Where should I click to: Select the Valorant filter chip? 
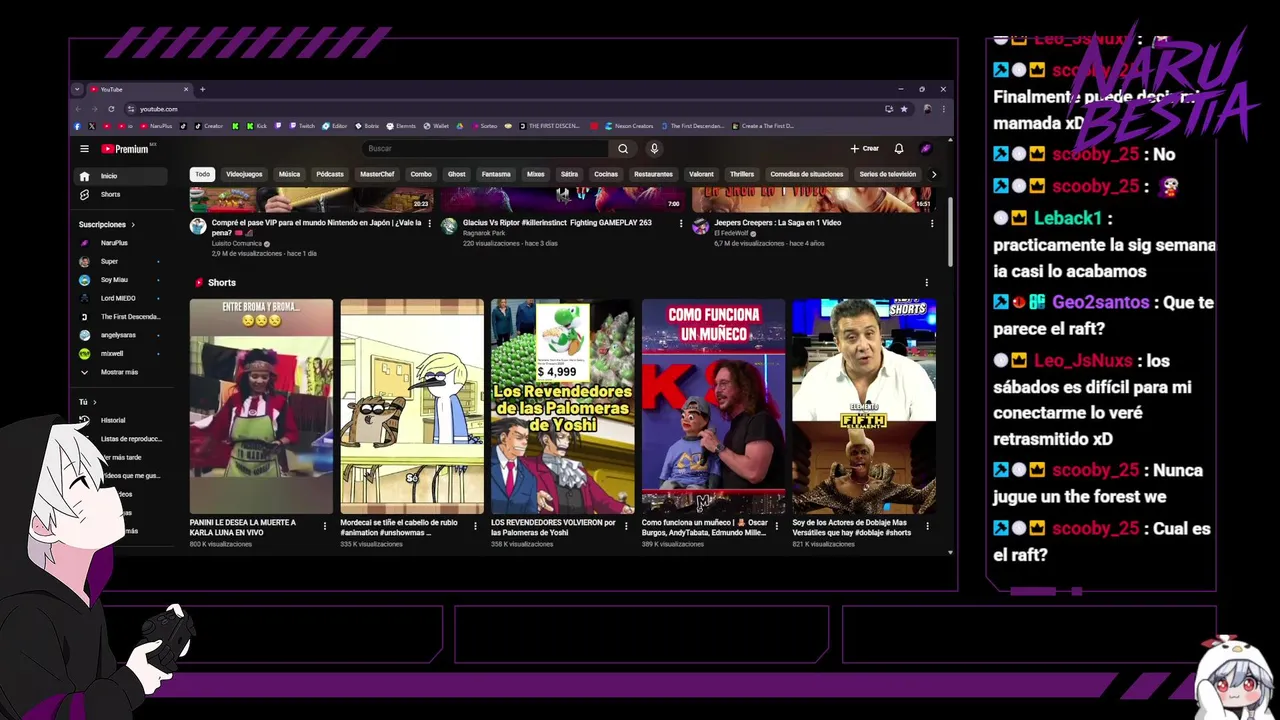701,174
